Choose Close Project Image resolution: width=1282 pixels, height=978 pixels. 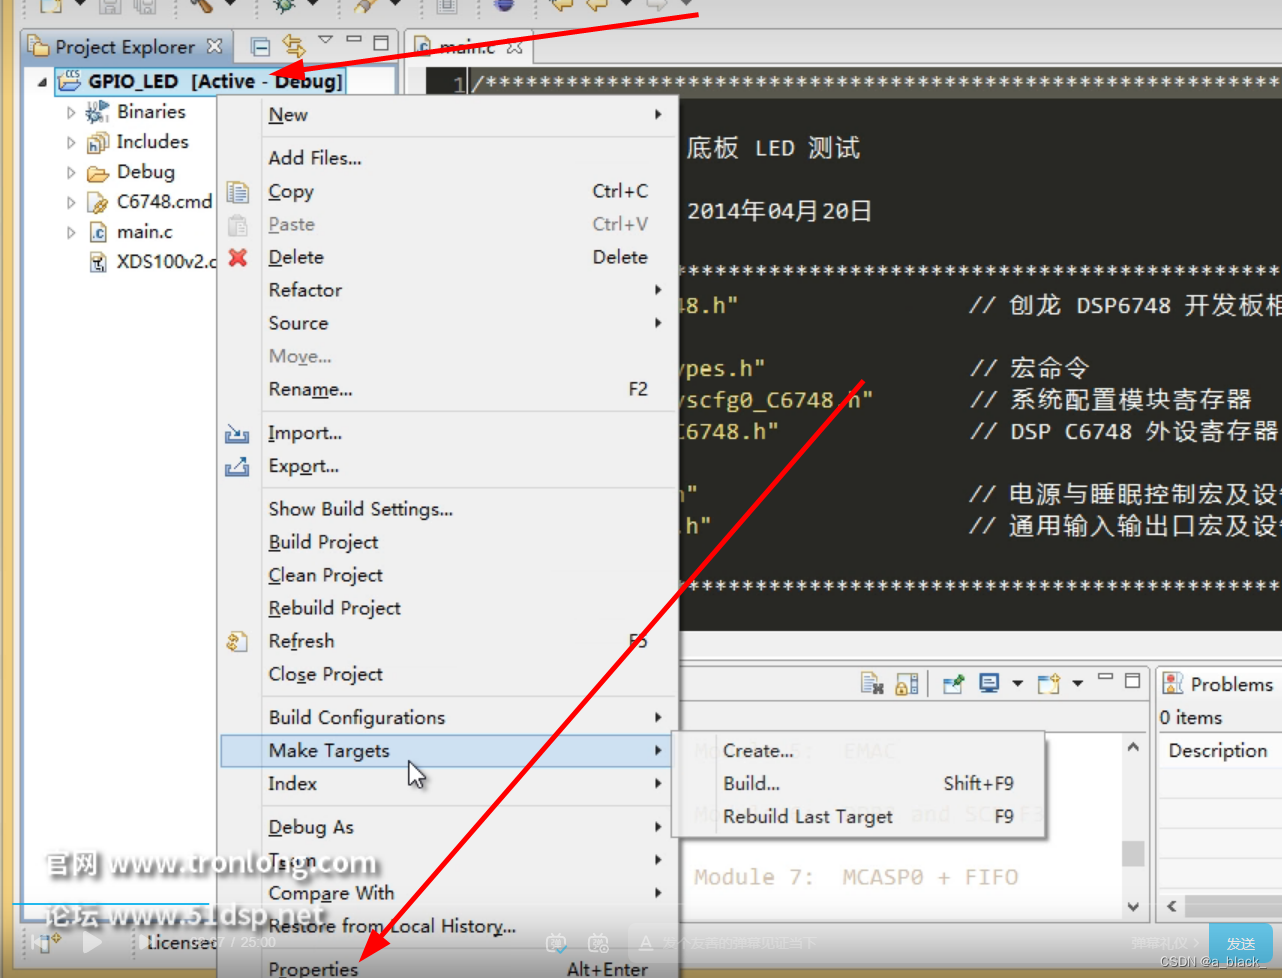click(449, 674)
